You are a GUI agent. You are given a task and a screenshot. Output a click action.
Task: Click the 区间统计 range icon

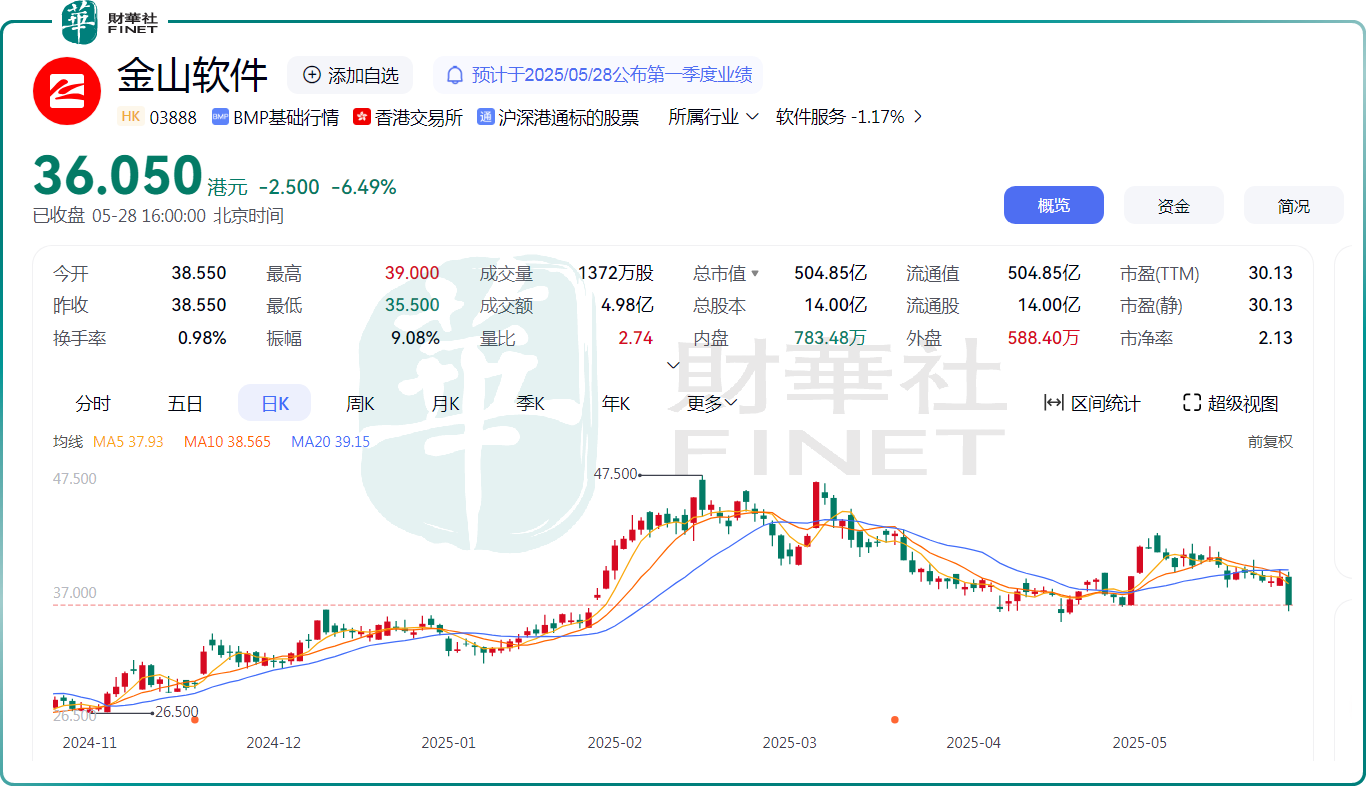click(1053, 403)
